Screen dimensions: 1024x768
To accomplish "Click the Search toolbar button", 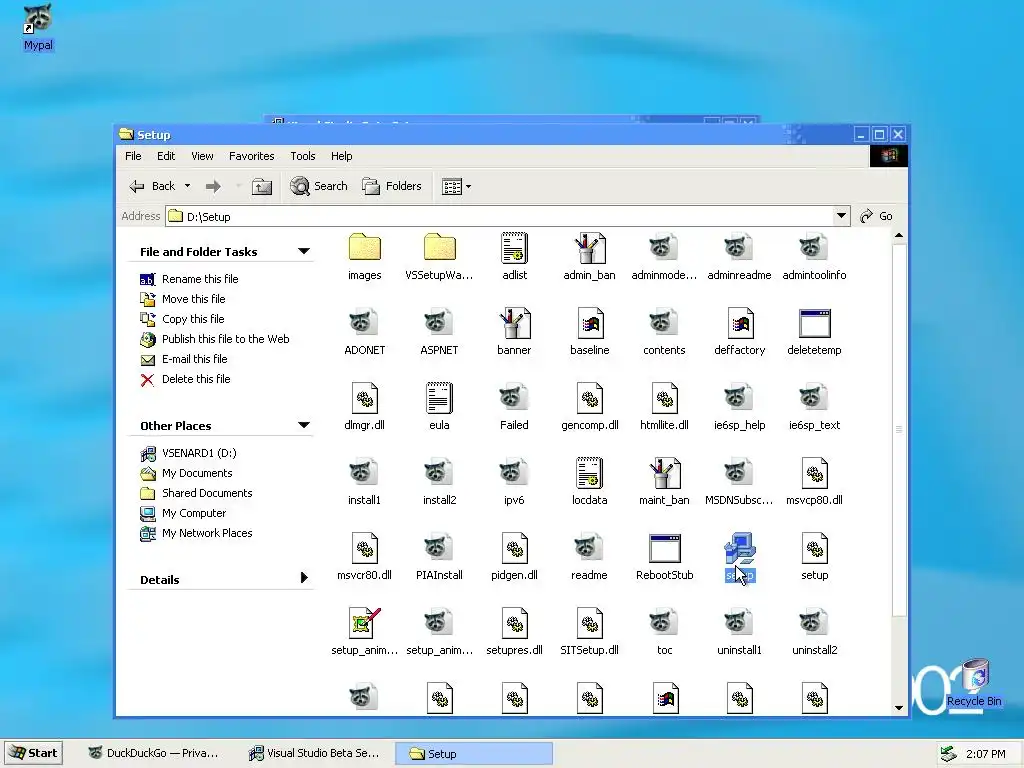I will [319, 186].
